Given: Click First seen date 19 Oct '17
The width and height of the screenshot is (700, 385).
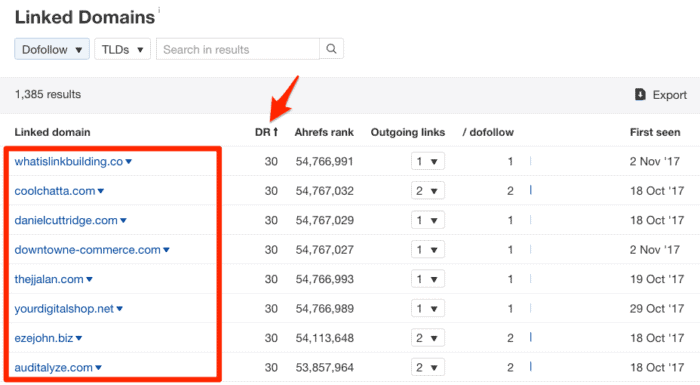Looking at the screenshot, I should click(x=657, y=279).
